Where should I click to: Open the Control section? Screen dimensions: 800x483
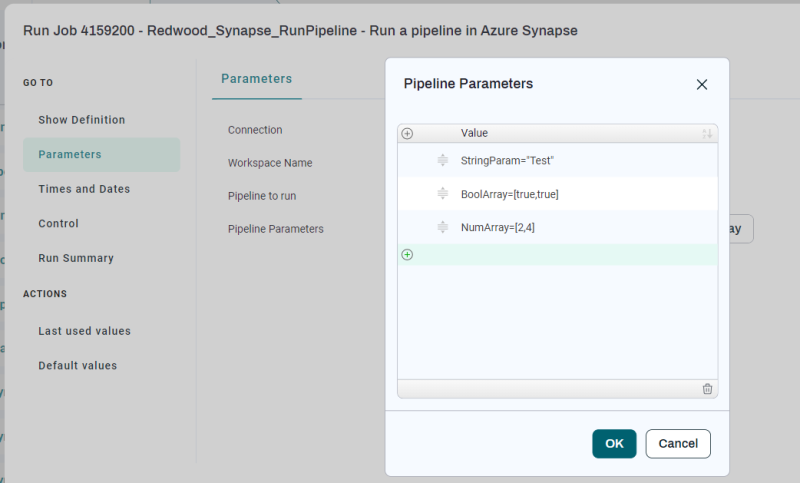pos(59,224)
